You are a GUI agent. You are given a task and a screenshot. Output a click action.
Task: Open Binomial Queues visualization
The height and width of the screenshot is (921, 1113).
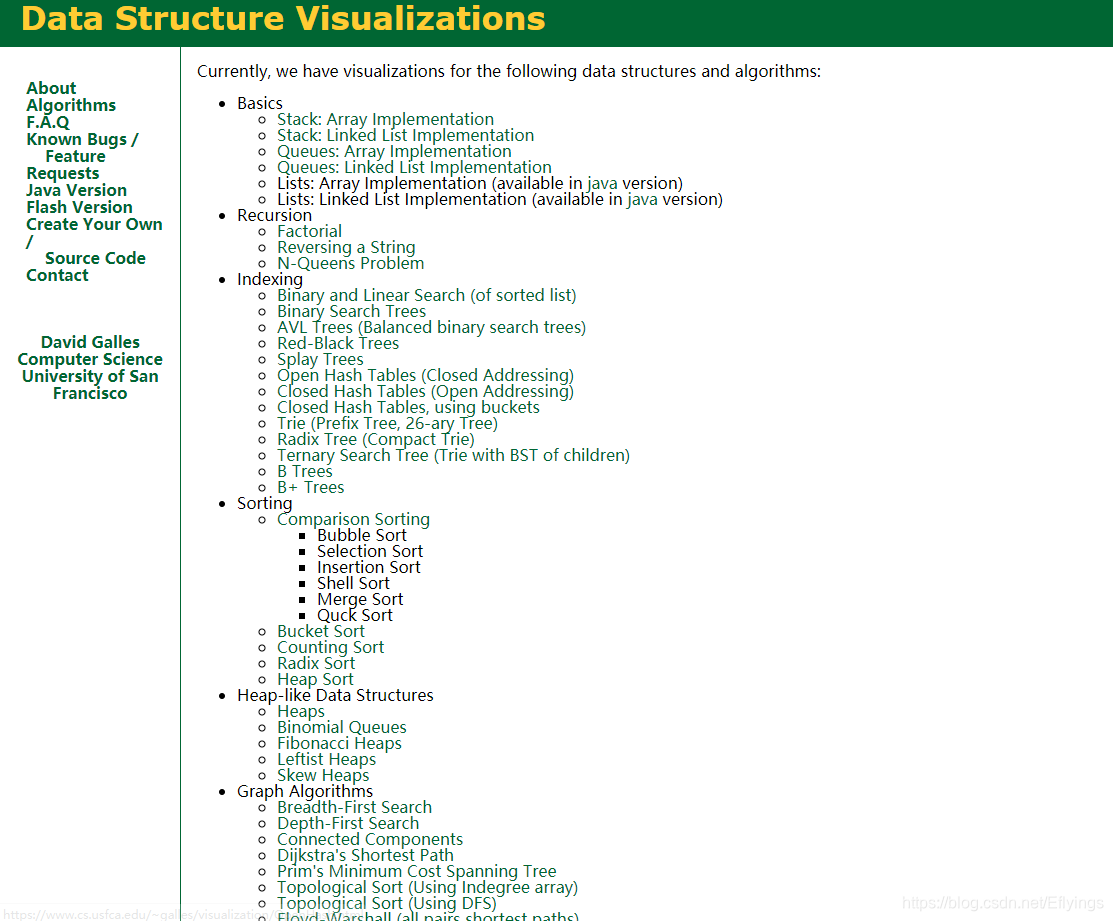(x=341, y=727)
